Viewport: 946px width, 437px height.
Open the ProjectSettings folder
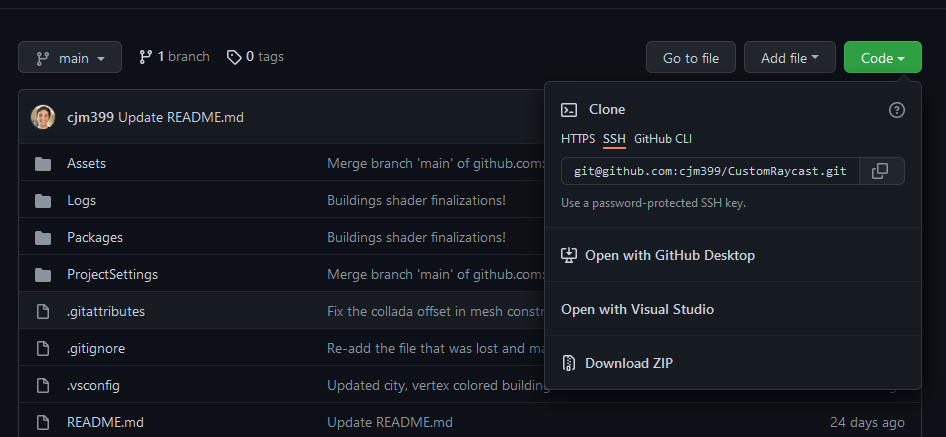coord(112,275)
